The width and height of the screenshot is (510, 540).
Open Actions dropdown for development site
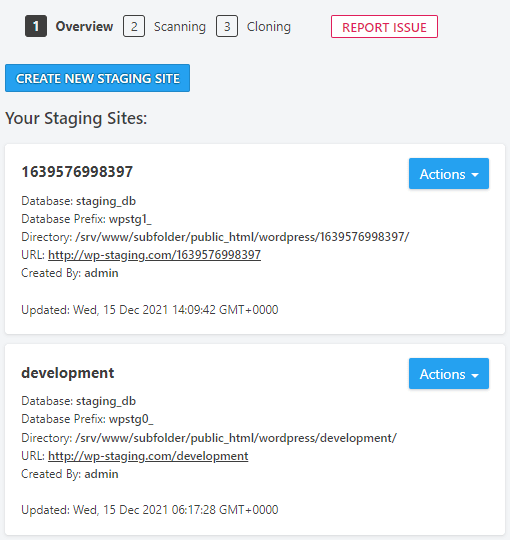[x=449, y=374]
